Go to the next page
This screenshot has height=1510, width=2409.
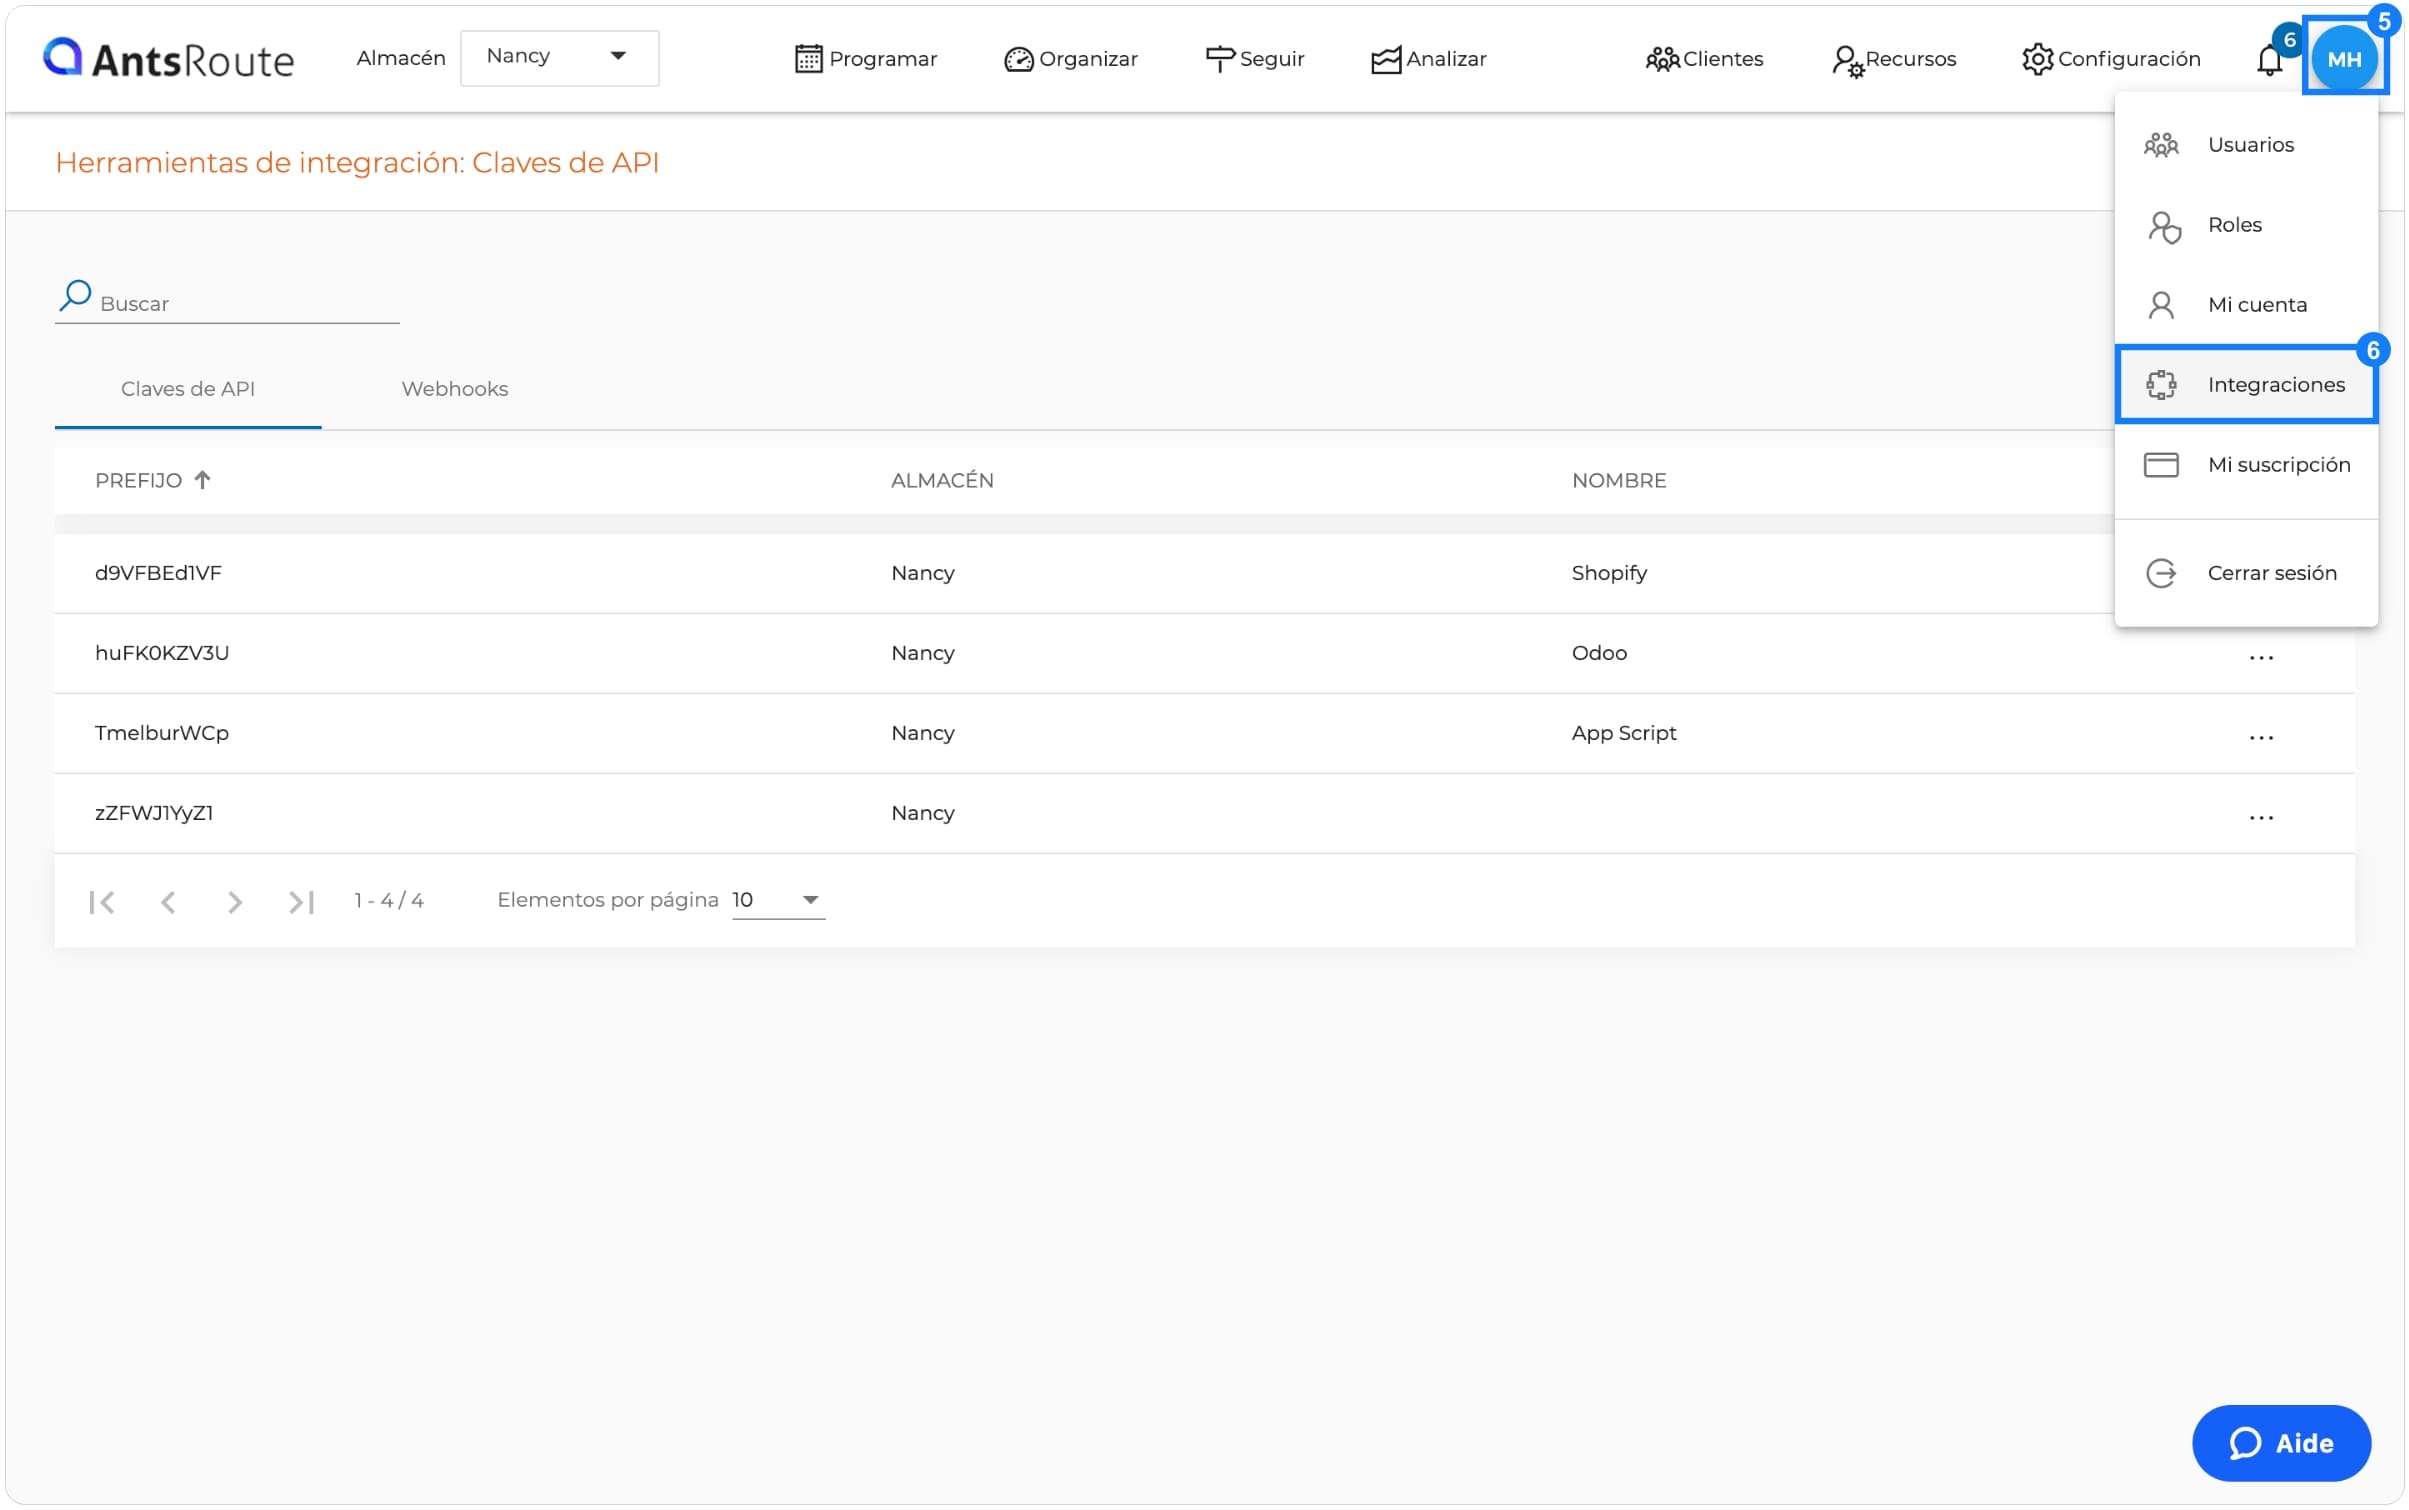(234, 901)
